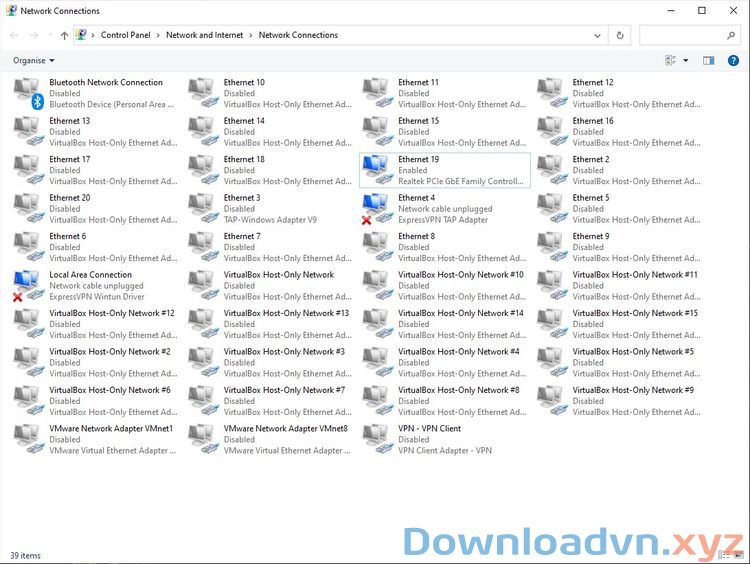The height and width of the screenshot is (564, 750).
Task: Click the Ethernet 8 adapter icon
Action: coord(378,247)
